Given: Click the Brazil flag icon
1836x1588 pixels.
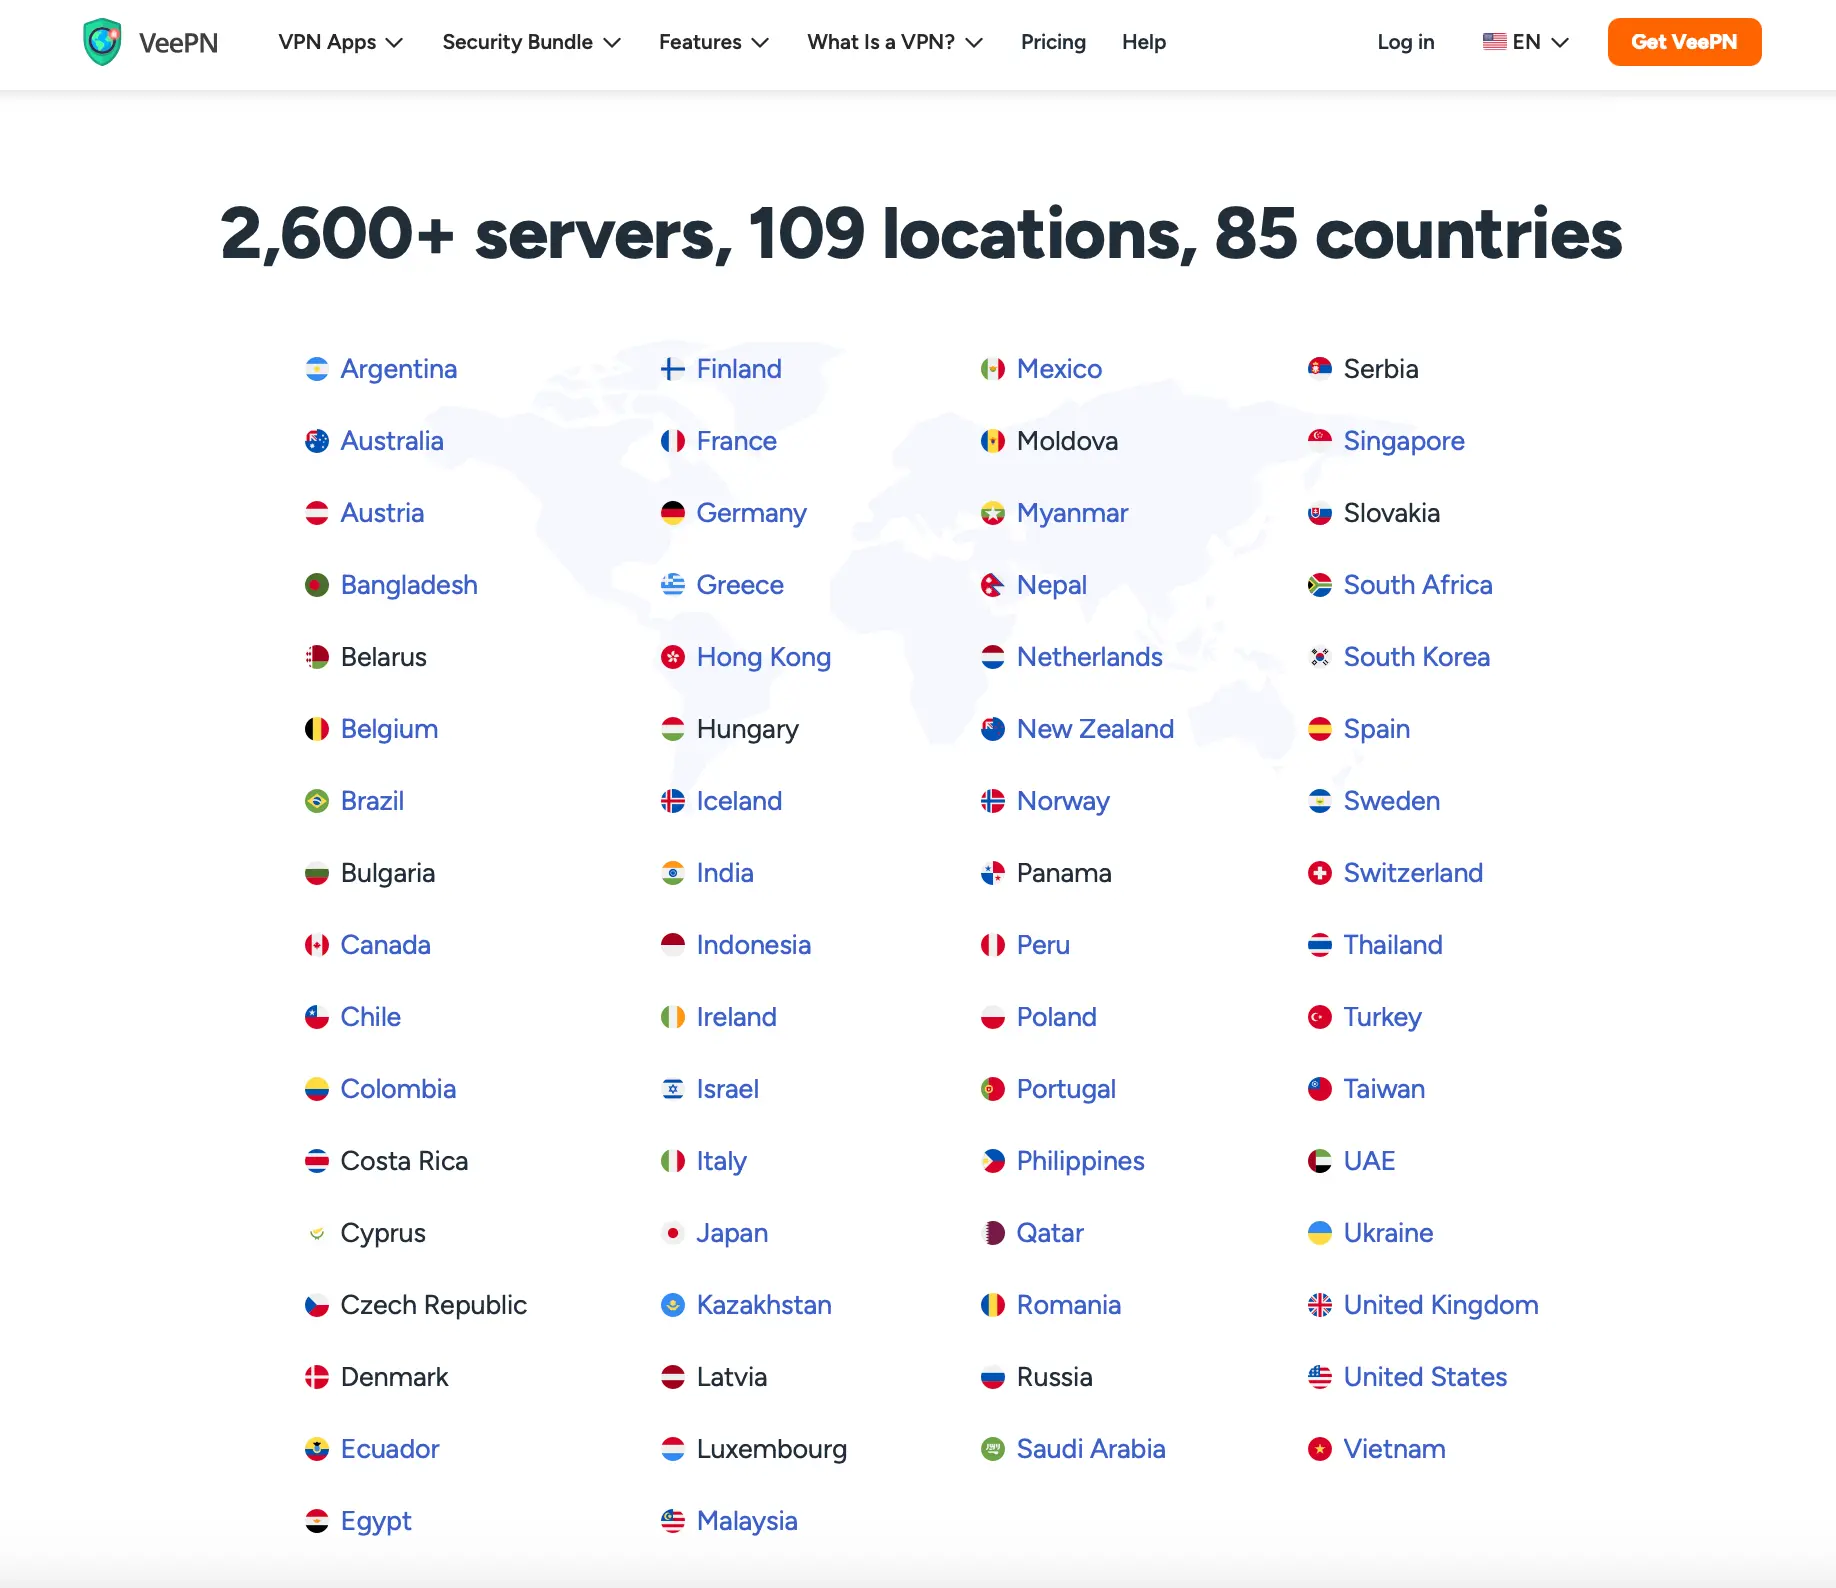Looking at the screenshot, I should [x=317, y=801].
